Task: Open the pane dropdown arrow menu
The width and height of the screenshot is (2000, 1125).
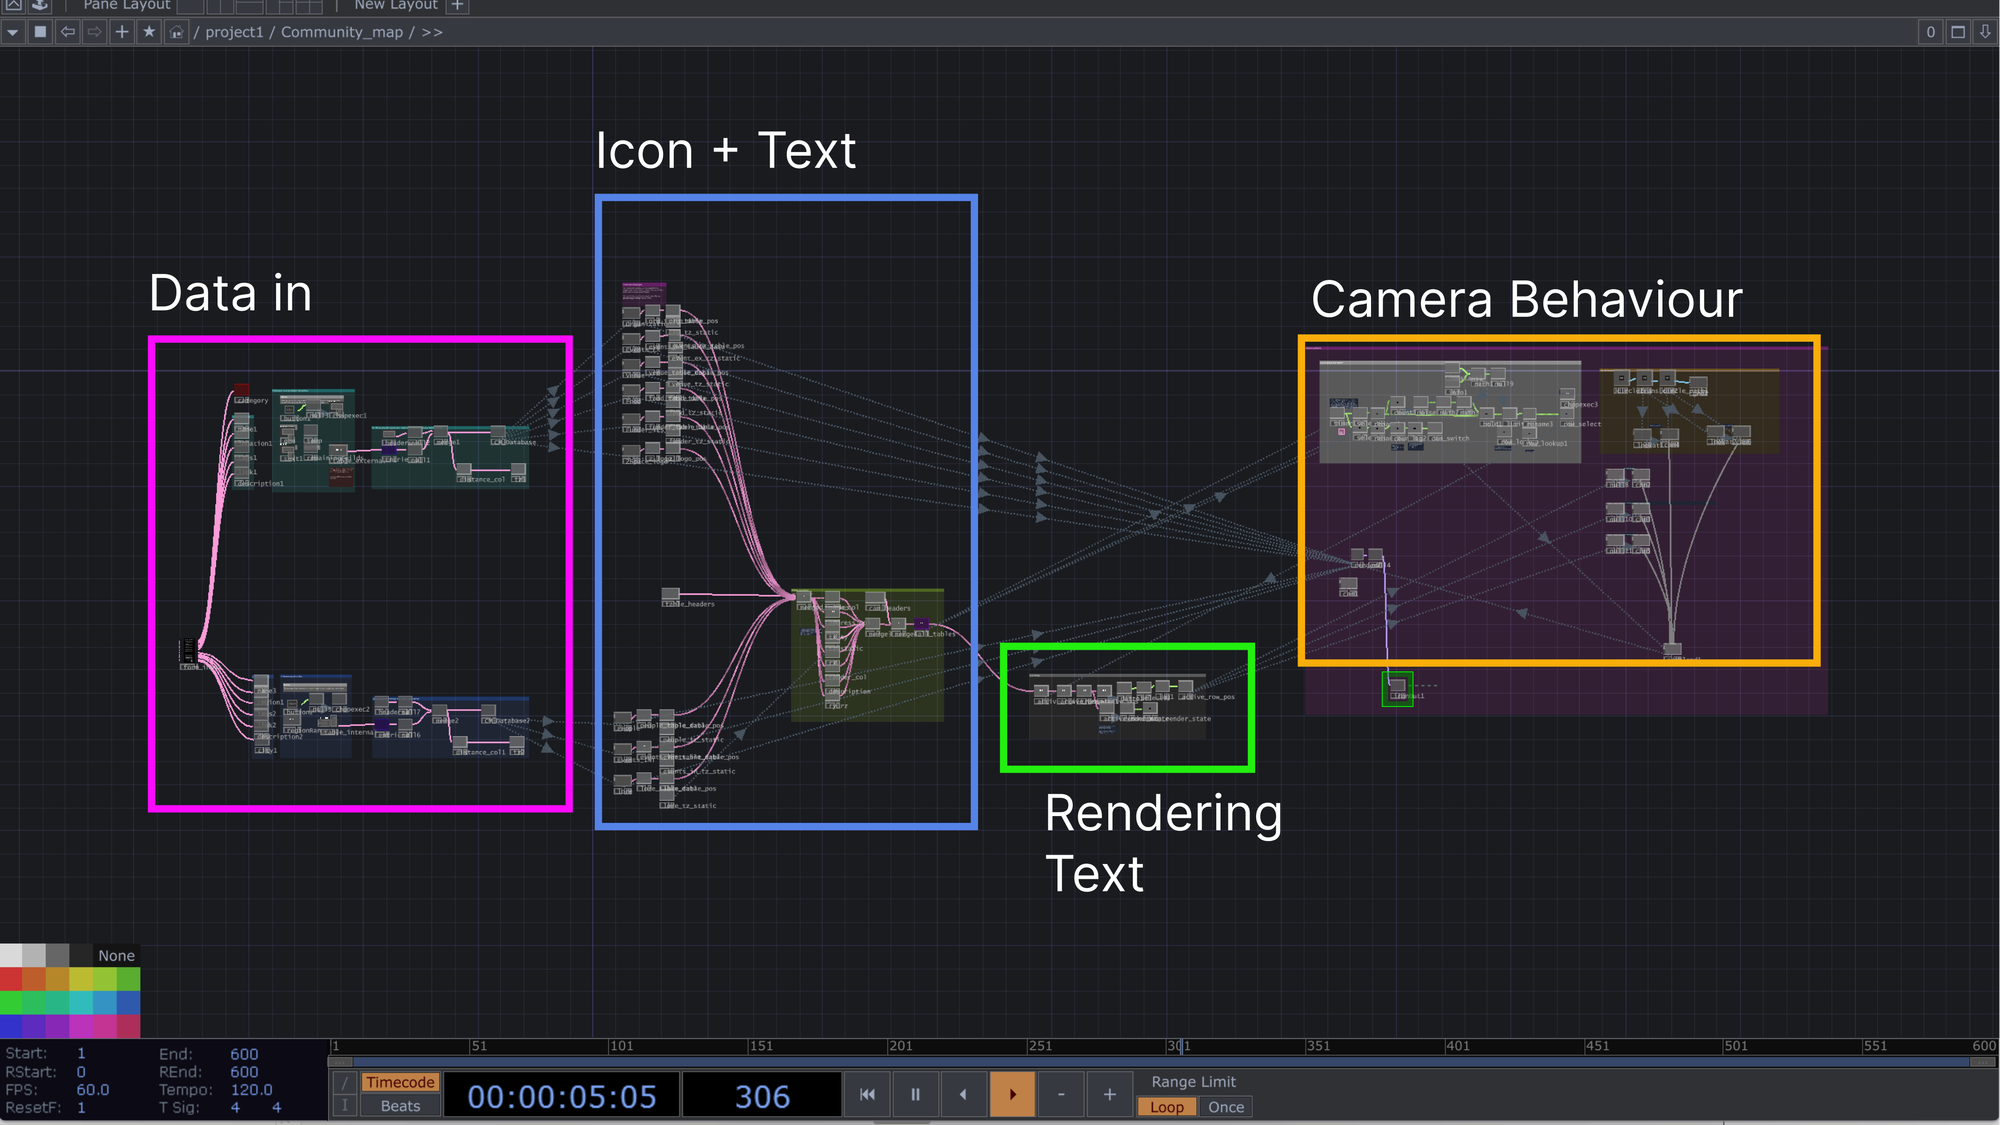Action: (x=13, y=32)
